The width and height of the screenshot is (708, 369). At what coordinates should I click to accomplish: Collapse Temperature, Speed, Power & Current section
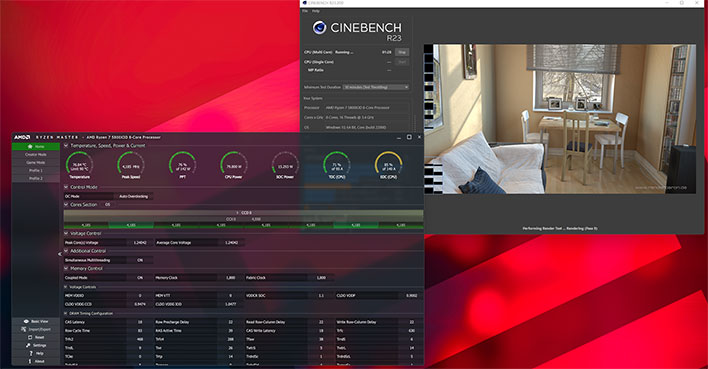pos(66,145)
